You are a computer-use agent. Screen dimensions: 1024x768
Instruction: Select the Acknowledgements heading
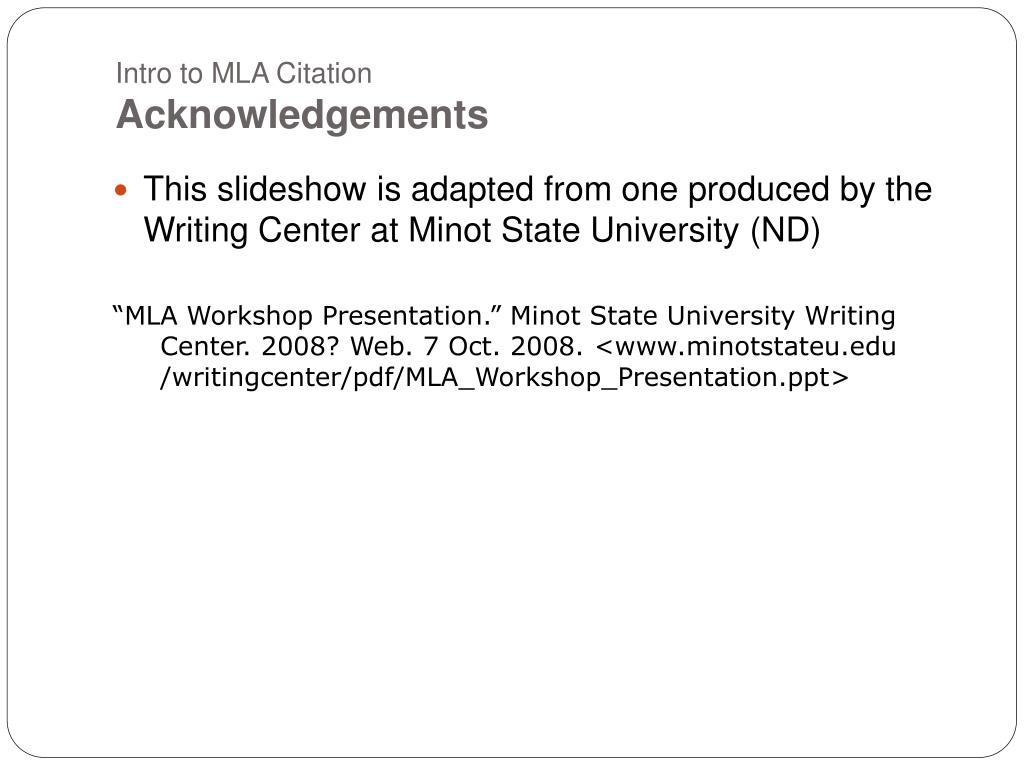302,115
